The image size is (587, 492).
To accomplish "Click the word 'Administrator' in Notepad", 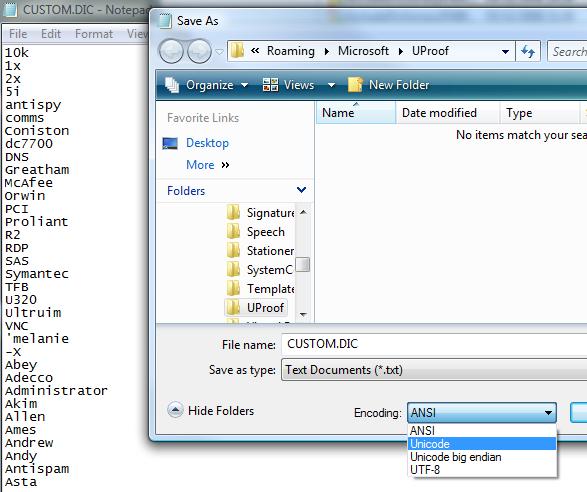I will (56, 391).
